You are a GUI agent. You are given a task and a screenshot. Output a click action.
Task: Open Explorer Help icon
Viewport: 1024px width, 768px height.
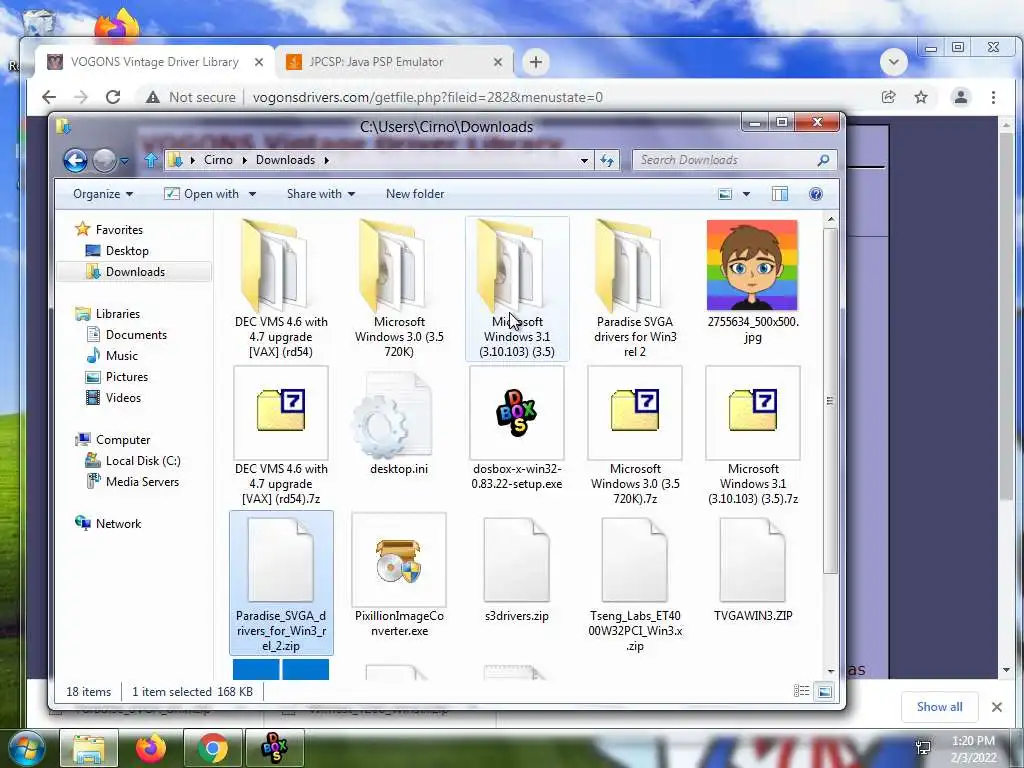816,194
